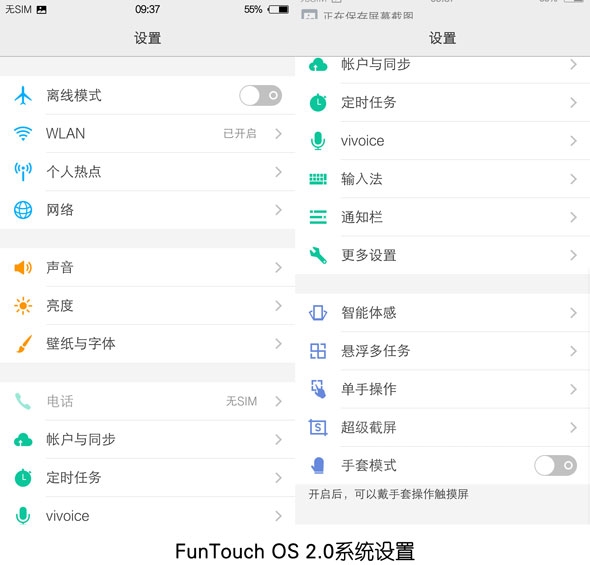This screenshot has width=590, height=565.
Task: Tap the airplane icon for 离线模式
Action: point(23,96)
